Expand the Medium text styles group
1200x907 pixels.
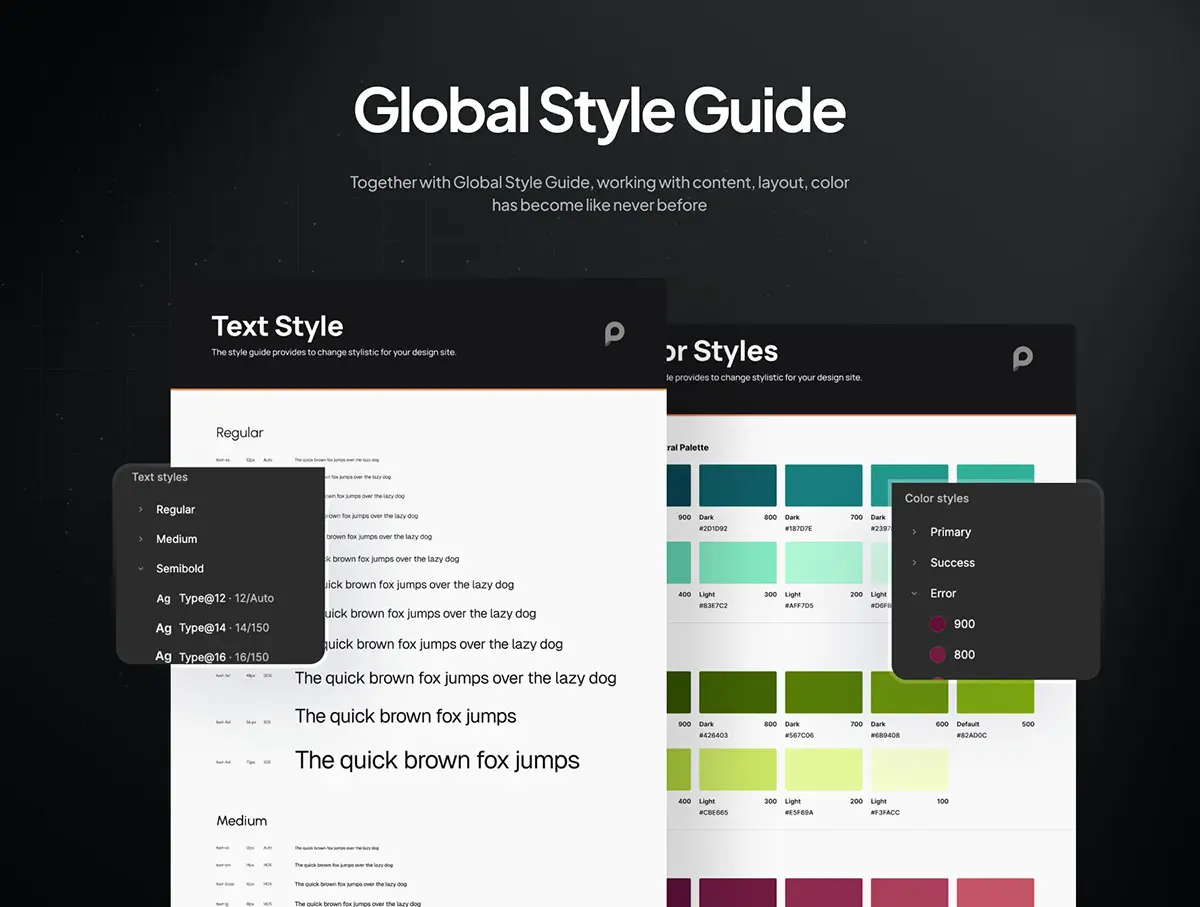(x=141, y=539)
